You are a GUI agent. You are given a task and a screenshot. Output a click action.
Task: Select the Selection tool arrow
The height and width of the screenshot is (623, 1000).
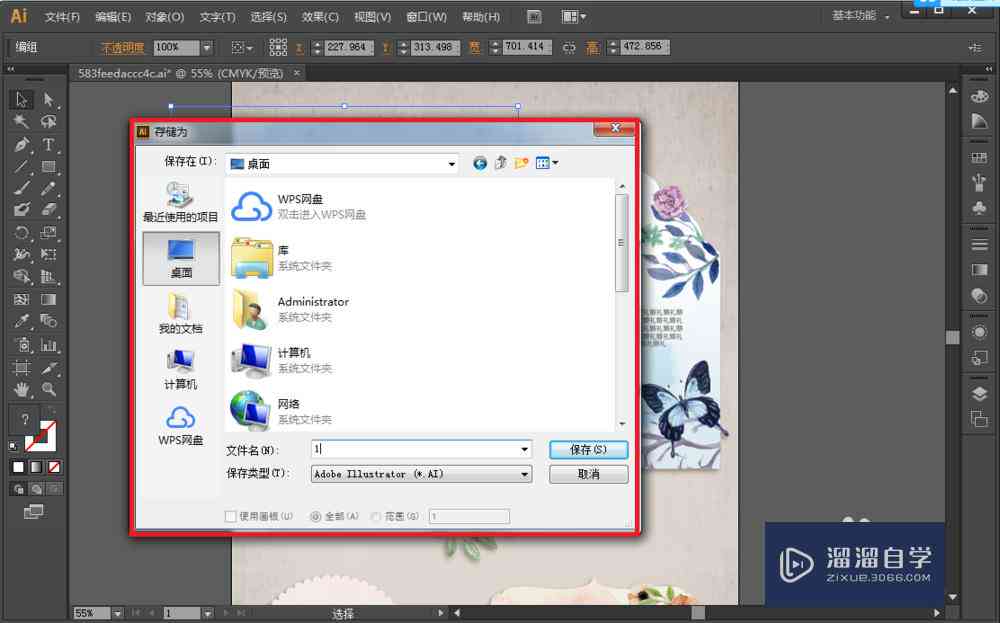(x=21, y=99)
